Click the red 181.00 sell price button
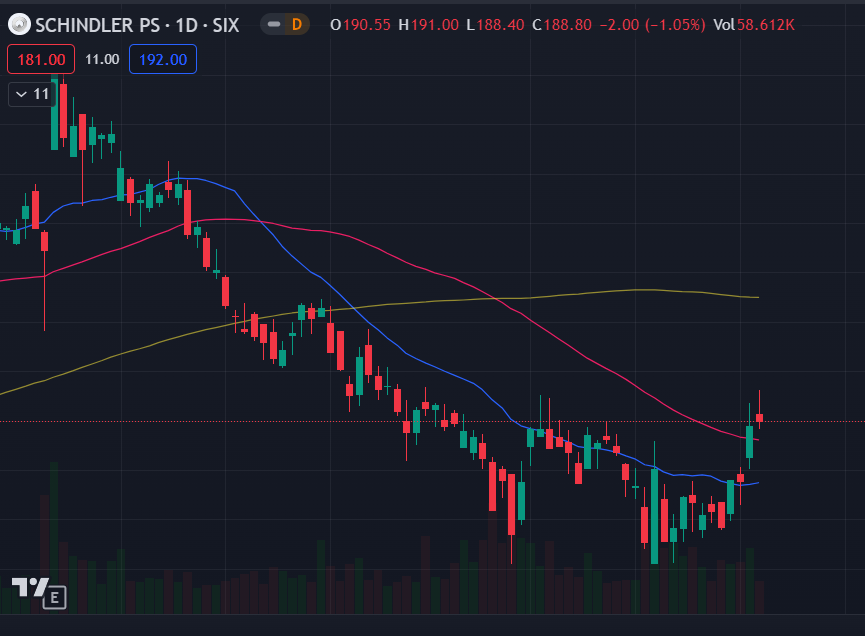The height and width of the screenshot is (636, 865). (41, 59)
